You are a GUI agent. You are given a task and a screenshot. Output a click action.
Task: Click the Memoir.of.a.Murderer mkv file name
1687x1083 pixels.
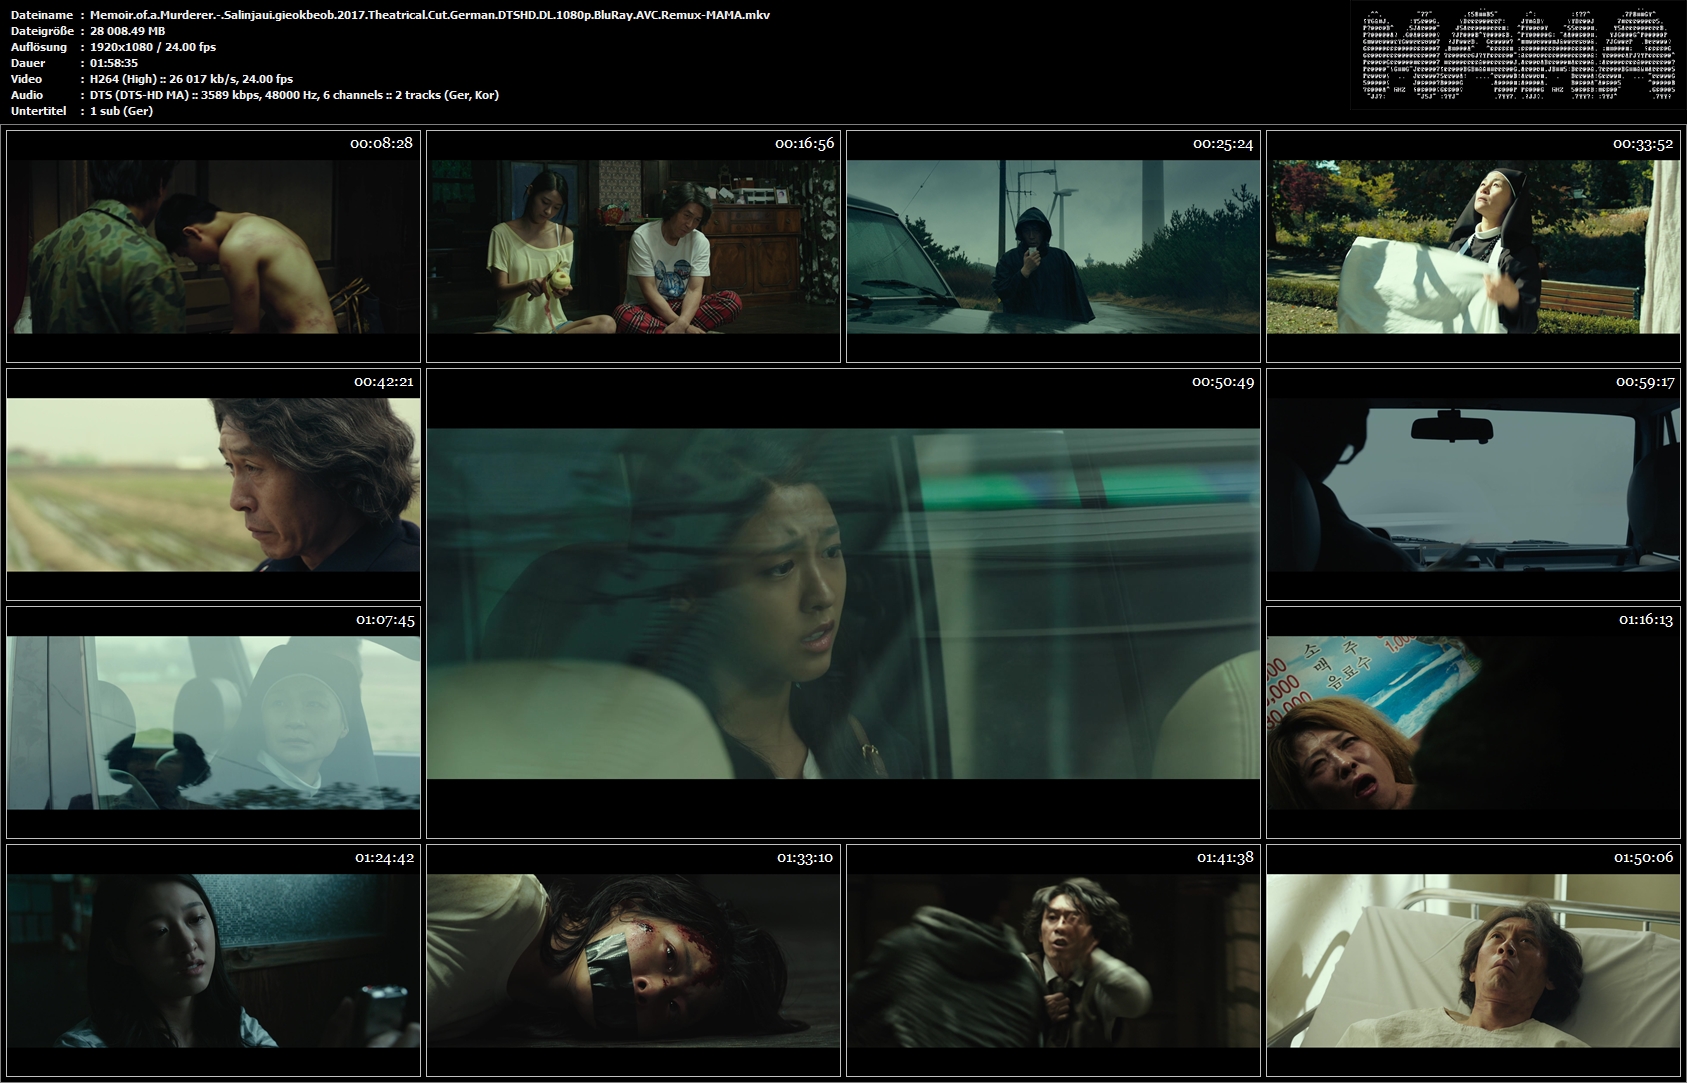[x=430, y=15]
